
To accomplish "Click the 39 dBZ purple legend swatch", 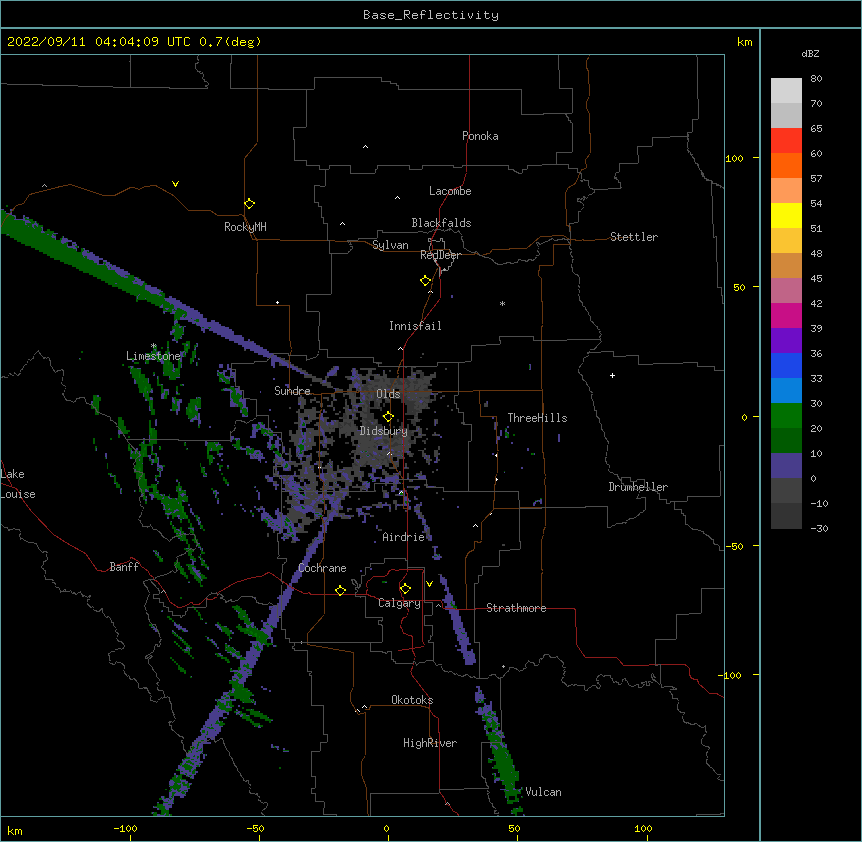I will pos(786,341).
